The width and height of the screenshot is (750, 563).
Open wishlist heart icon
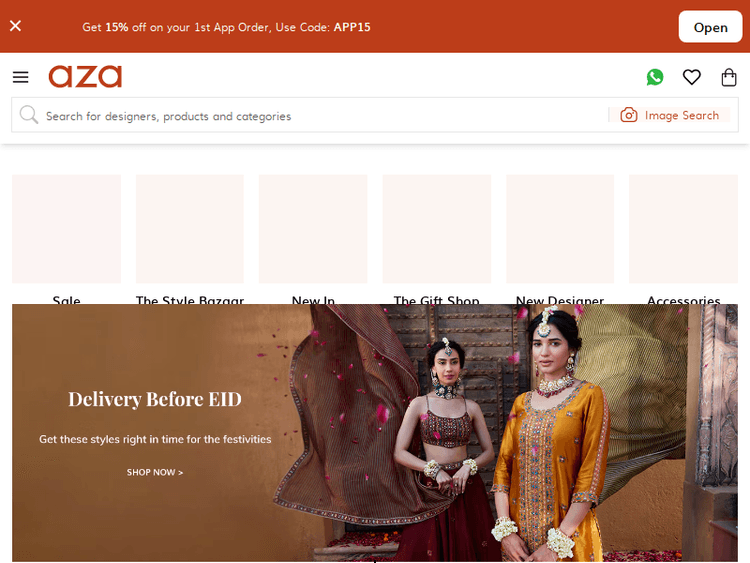click(x=692, y=77)
